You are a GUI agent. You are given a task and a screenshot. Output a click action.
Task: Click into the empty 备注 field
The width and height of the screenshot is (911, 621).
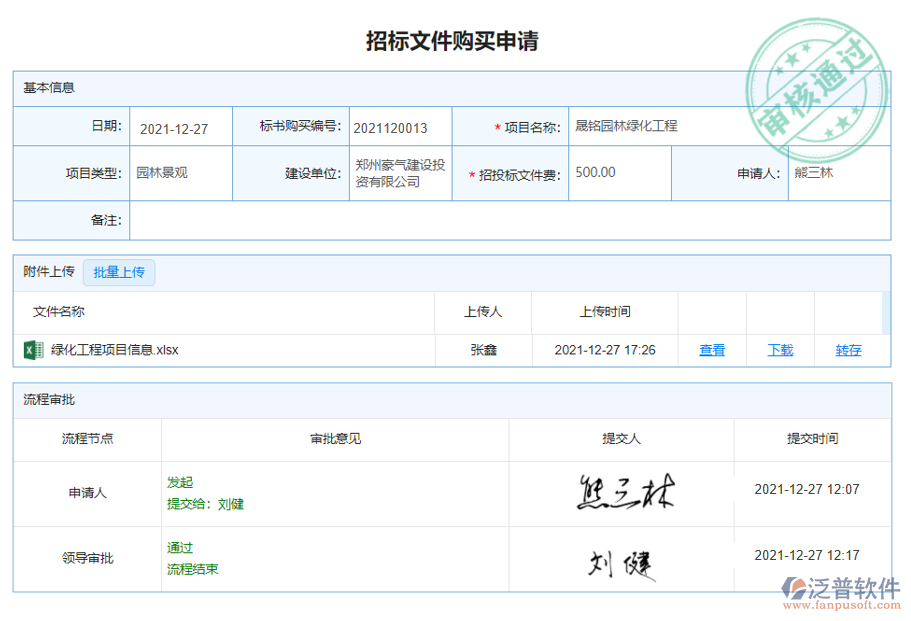[509, 220]
